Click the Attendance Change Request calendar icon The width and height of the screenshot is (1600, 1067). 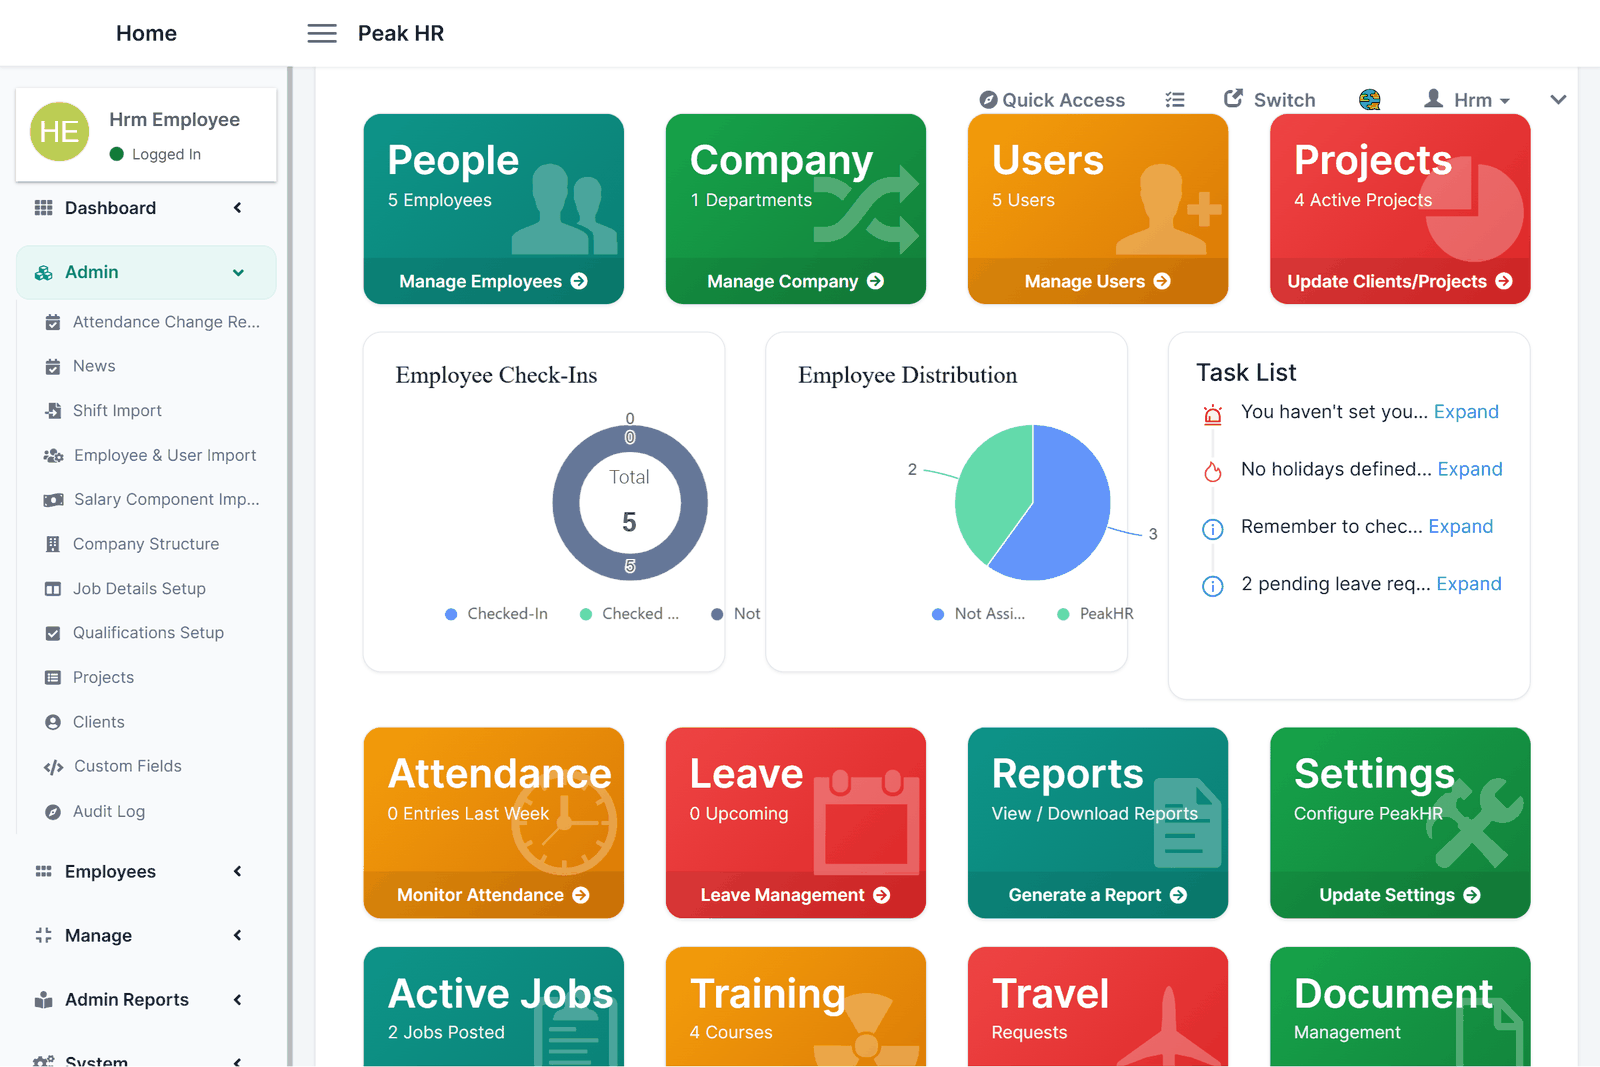click(53, 322)
